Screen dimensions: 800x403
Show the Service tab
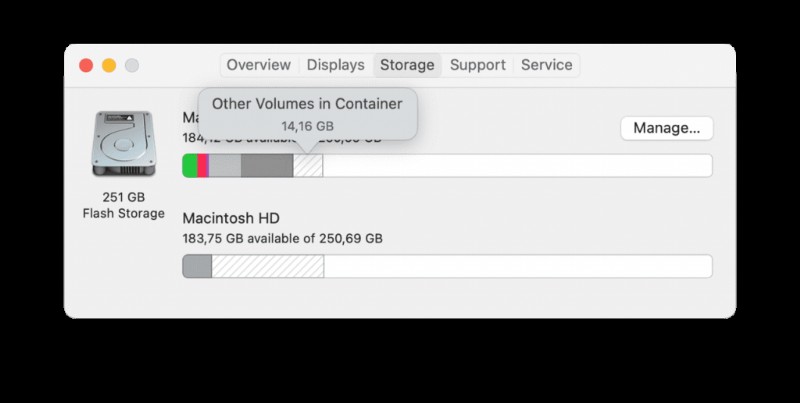pos(547,65)
